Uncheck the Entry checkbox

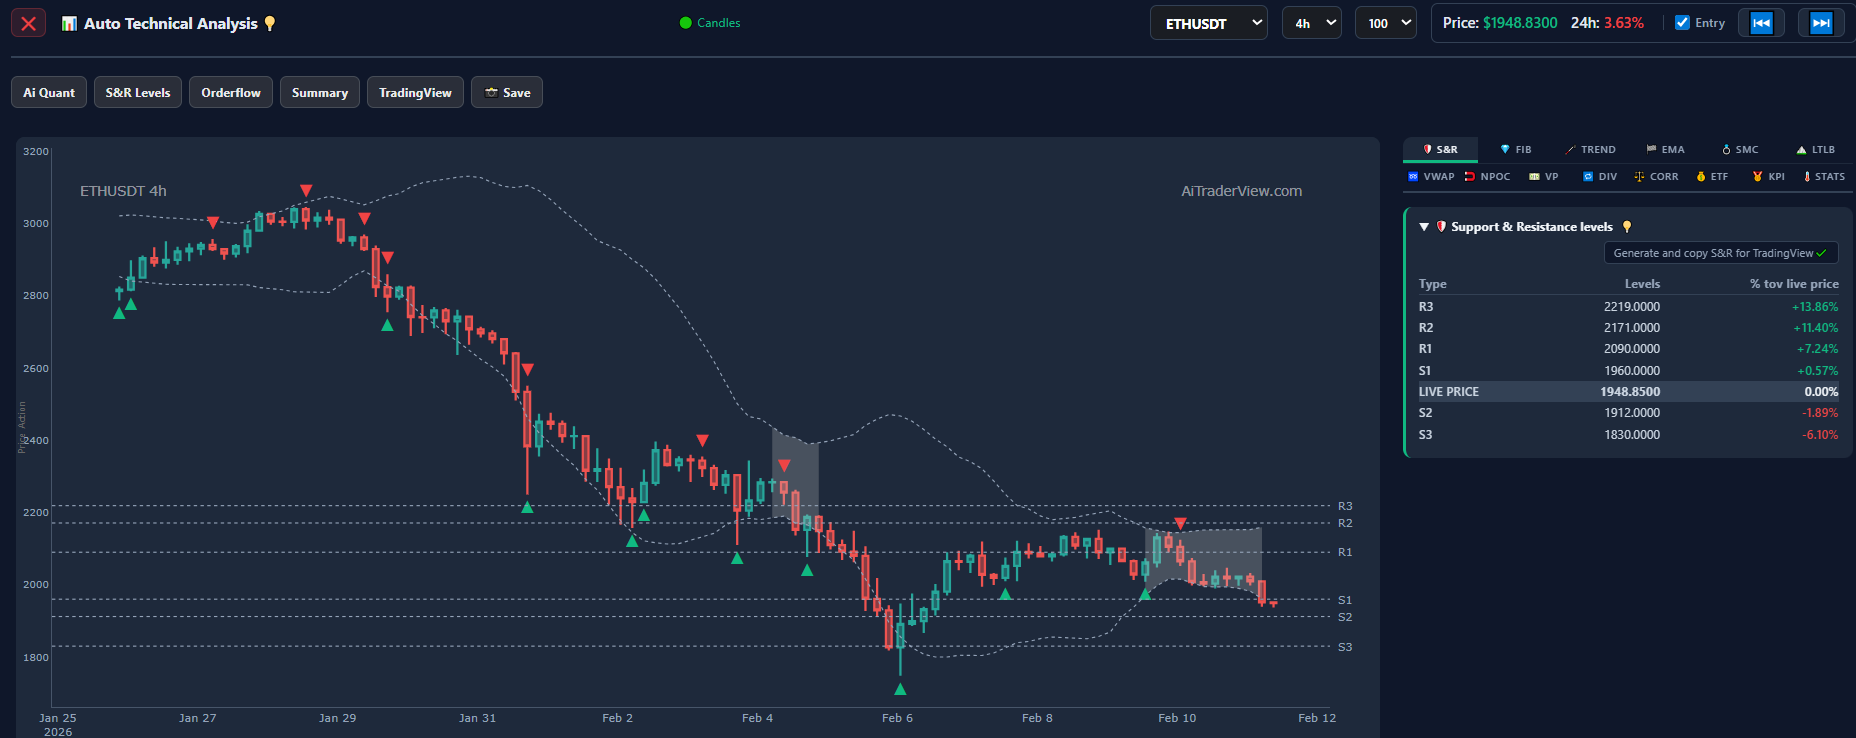click(1682, 23)
